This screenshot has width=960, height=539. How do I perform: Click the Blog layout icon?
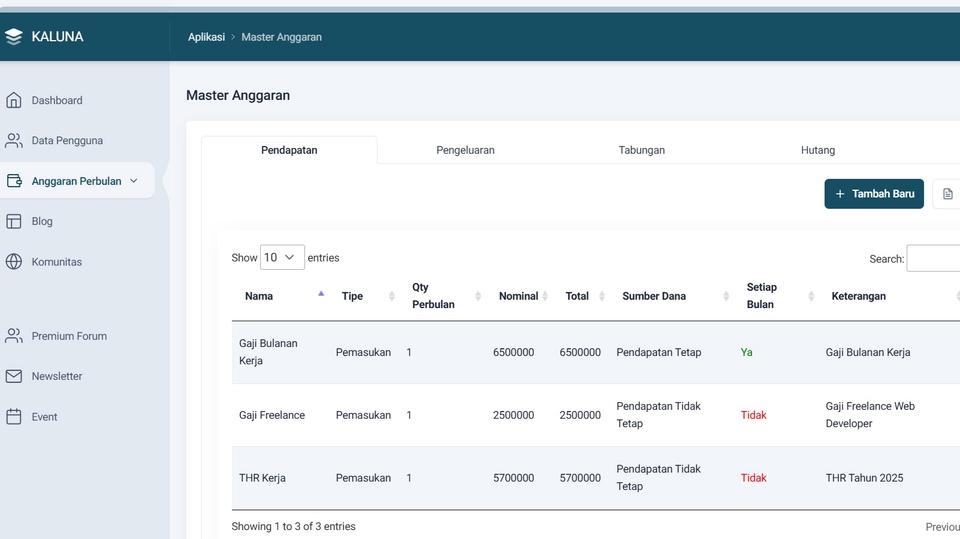pos(13,221)
